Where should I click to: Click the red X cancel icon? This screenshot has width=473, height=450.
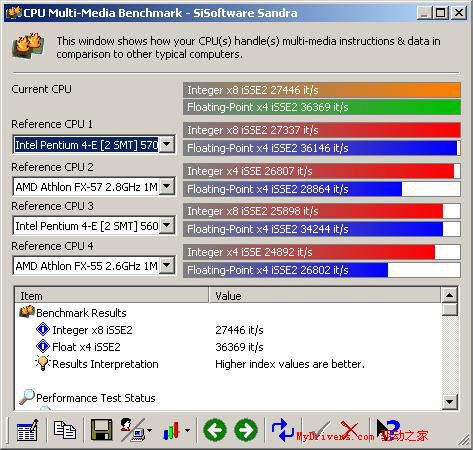(x=350, y=430)
